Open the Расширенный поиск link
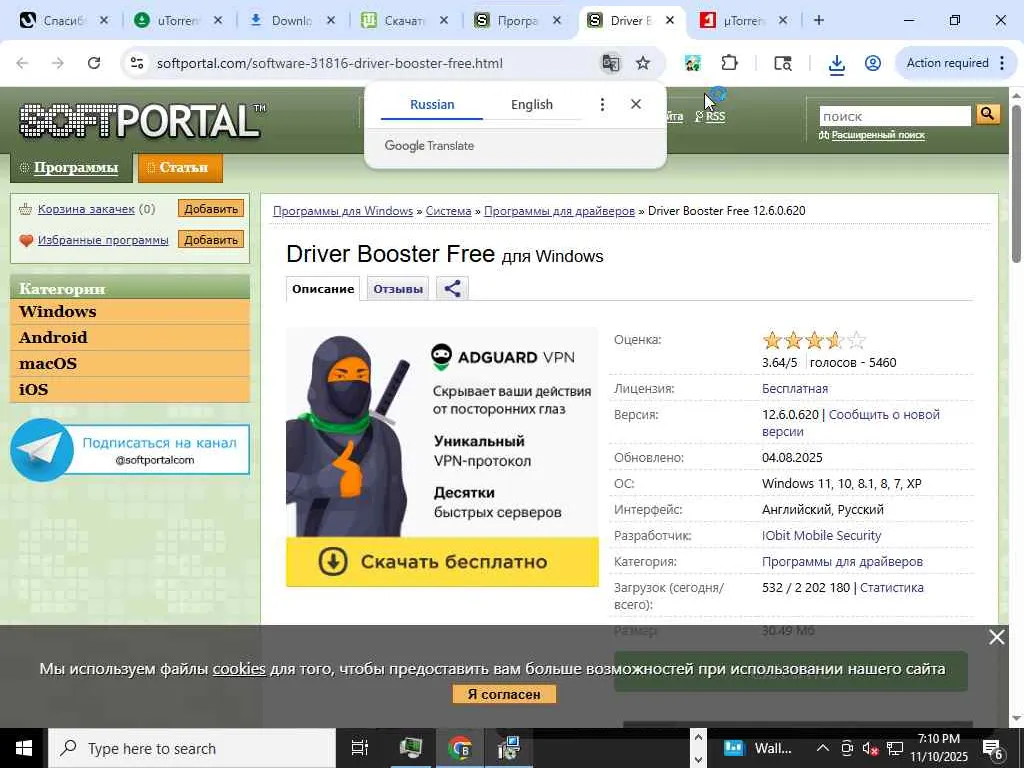 (878, 135)
